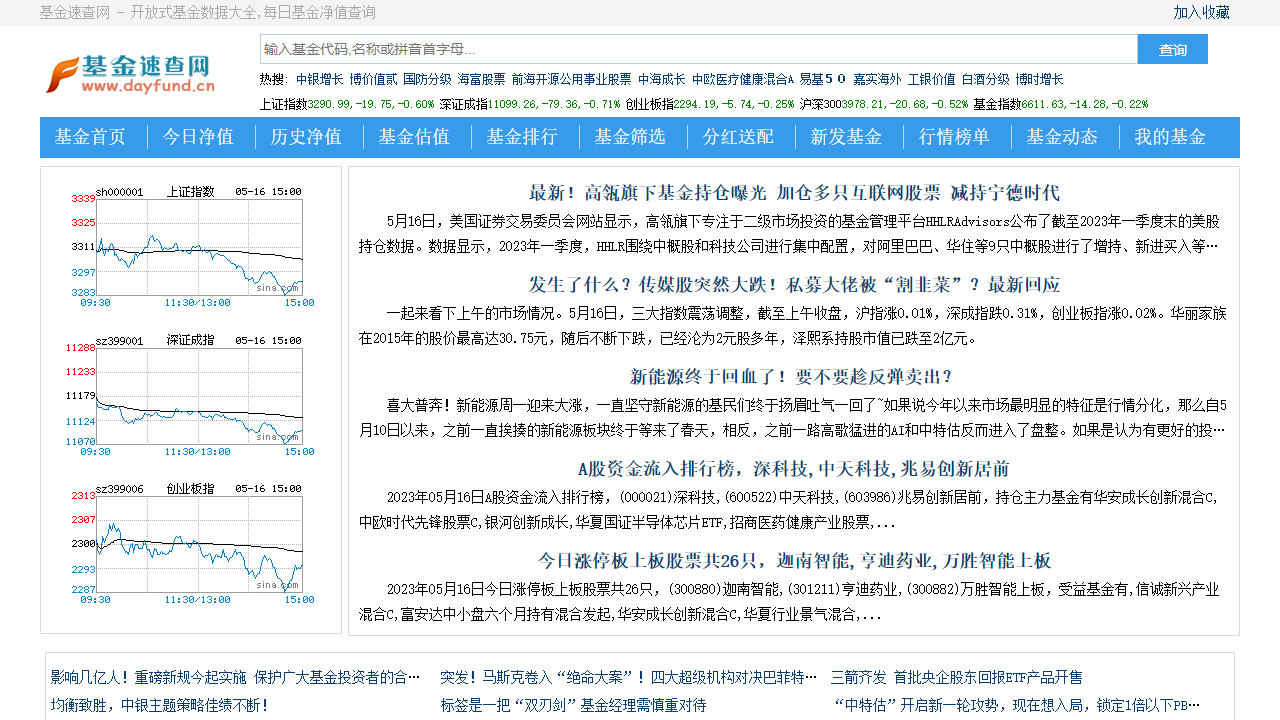Click the 基金速查网 dayfund.cn logo
Viewport: 1280px width, 720px height.
point(130,75)
